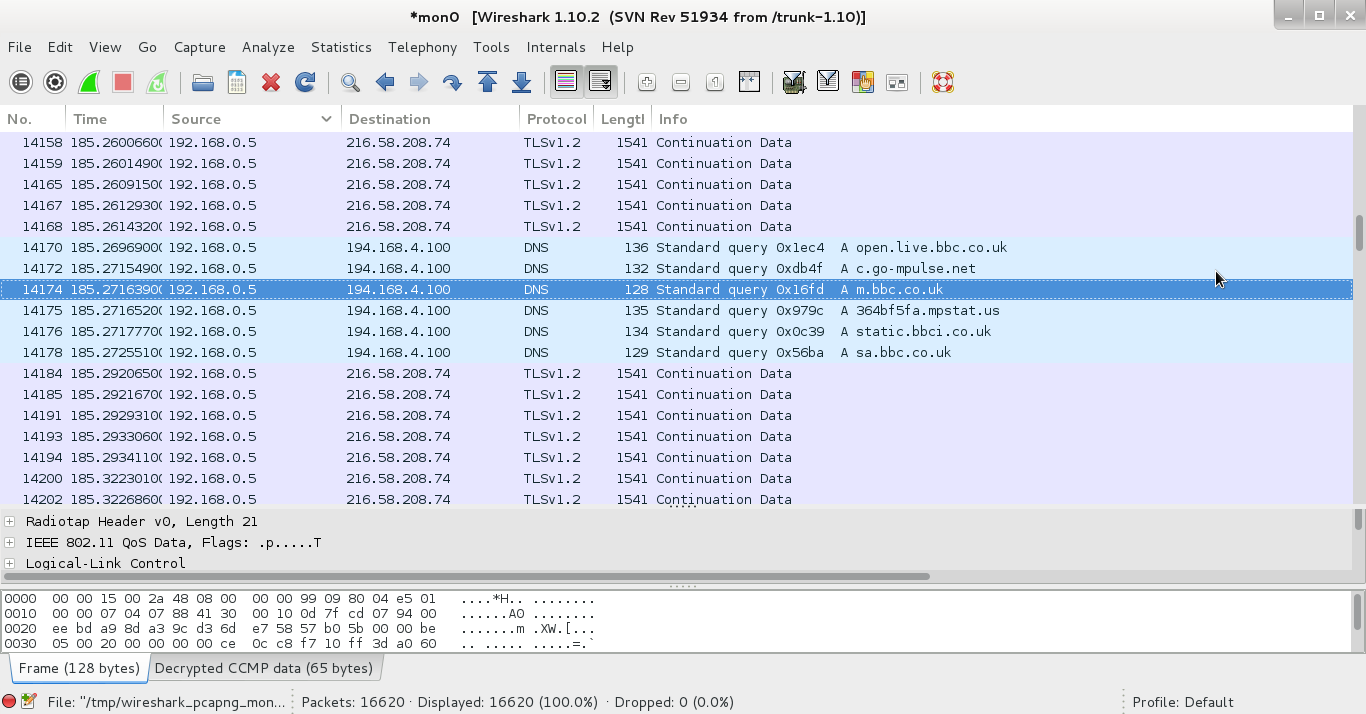
Task: Jump to the first packet
Action: click(x=487, y=82)
